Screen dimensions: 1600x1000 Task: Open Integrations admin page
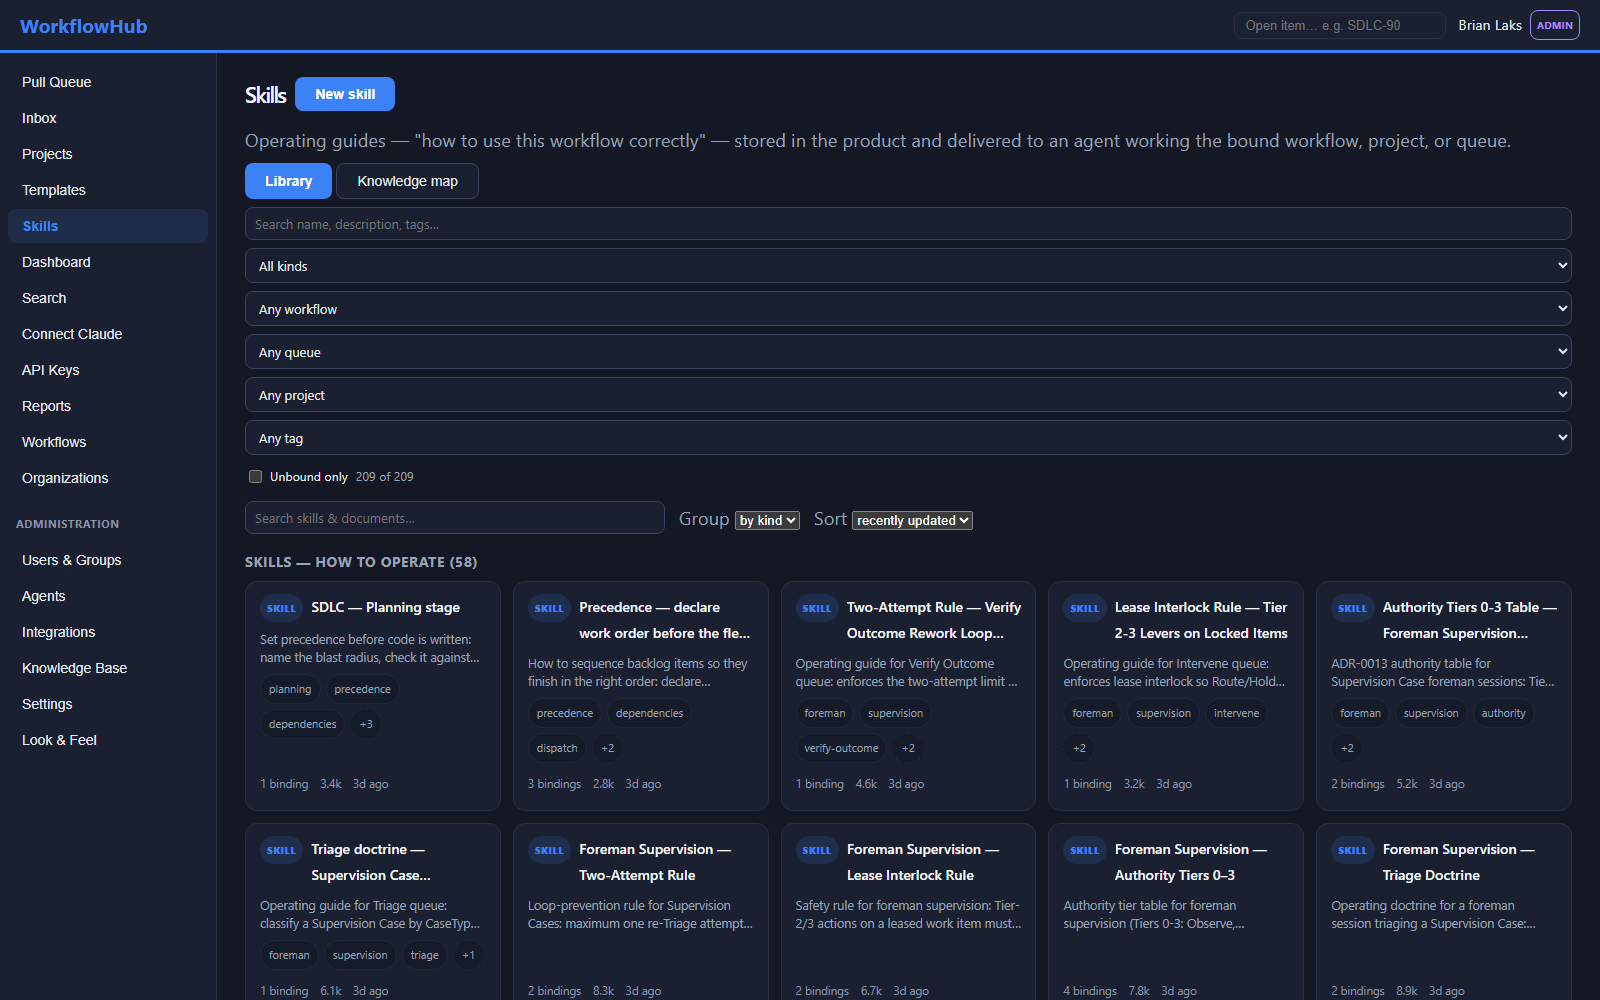(108, 632)
